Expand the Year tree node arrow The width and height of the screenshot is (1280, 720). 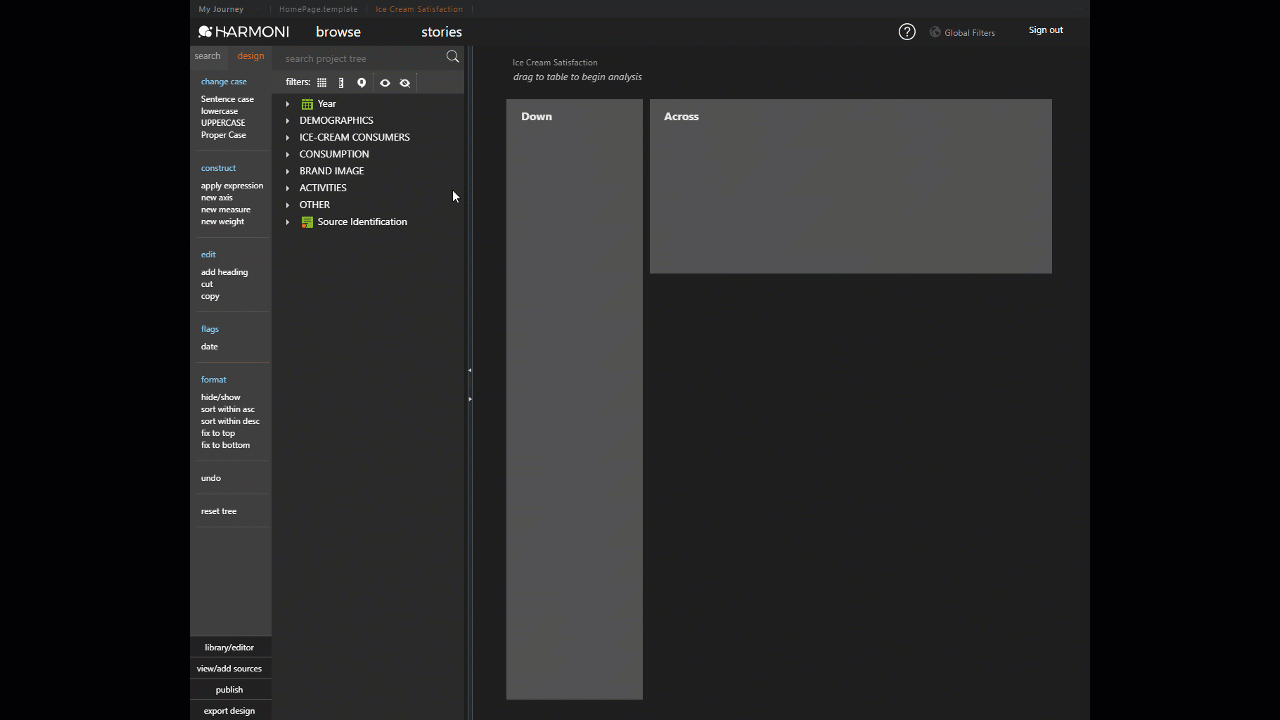[x=287, y=104]
